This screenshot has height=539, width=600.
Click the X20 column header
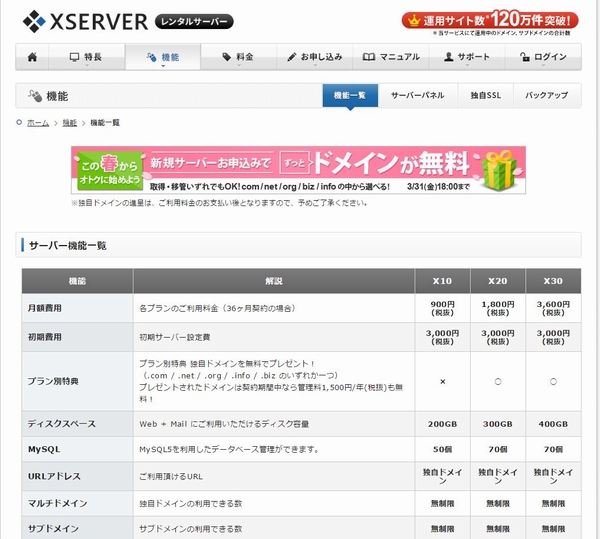(x=498, y=281)
